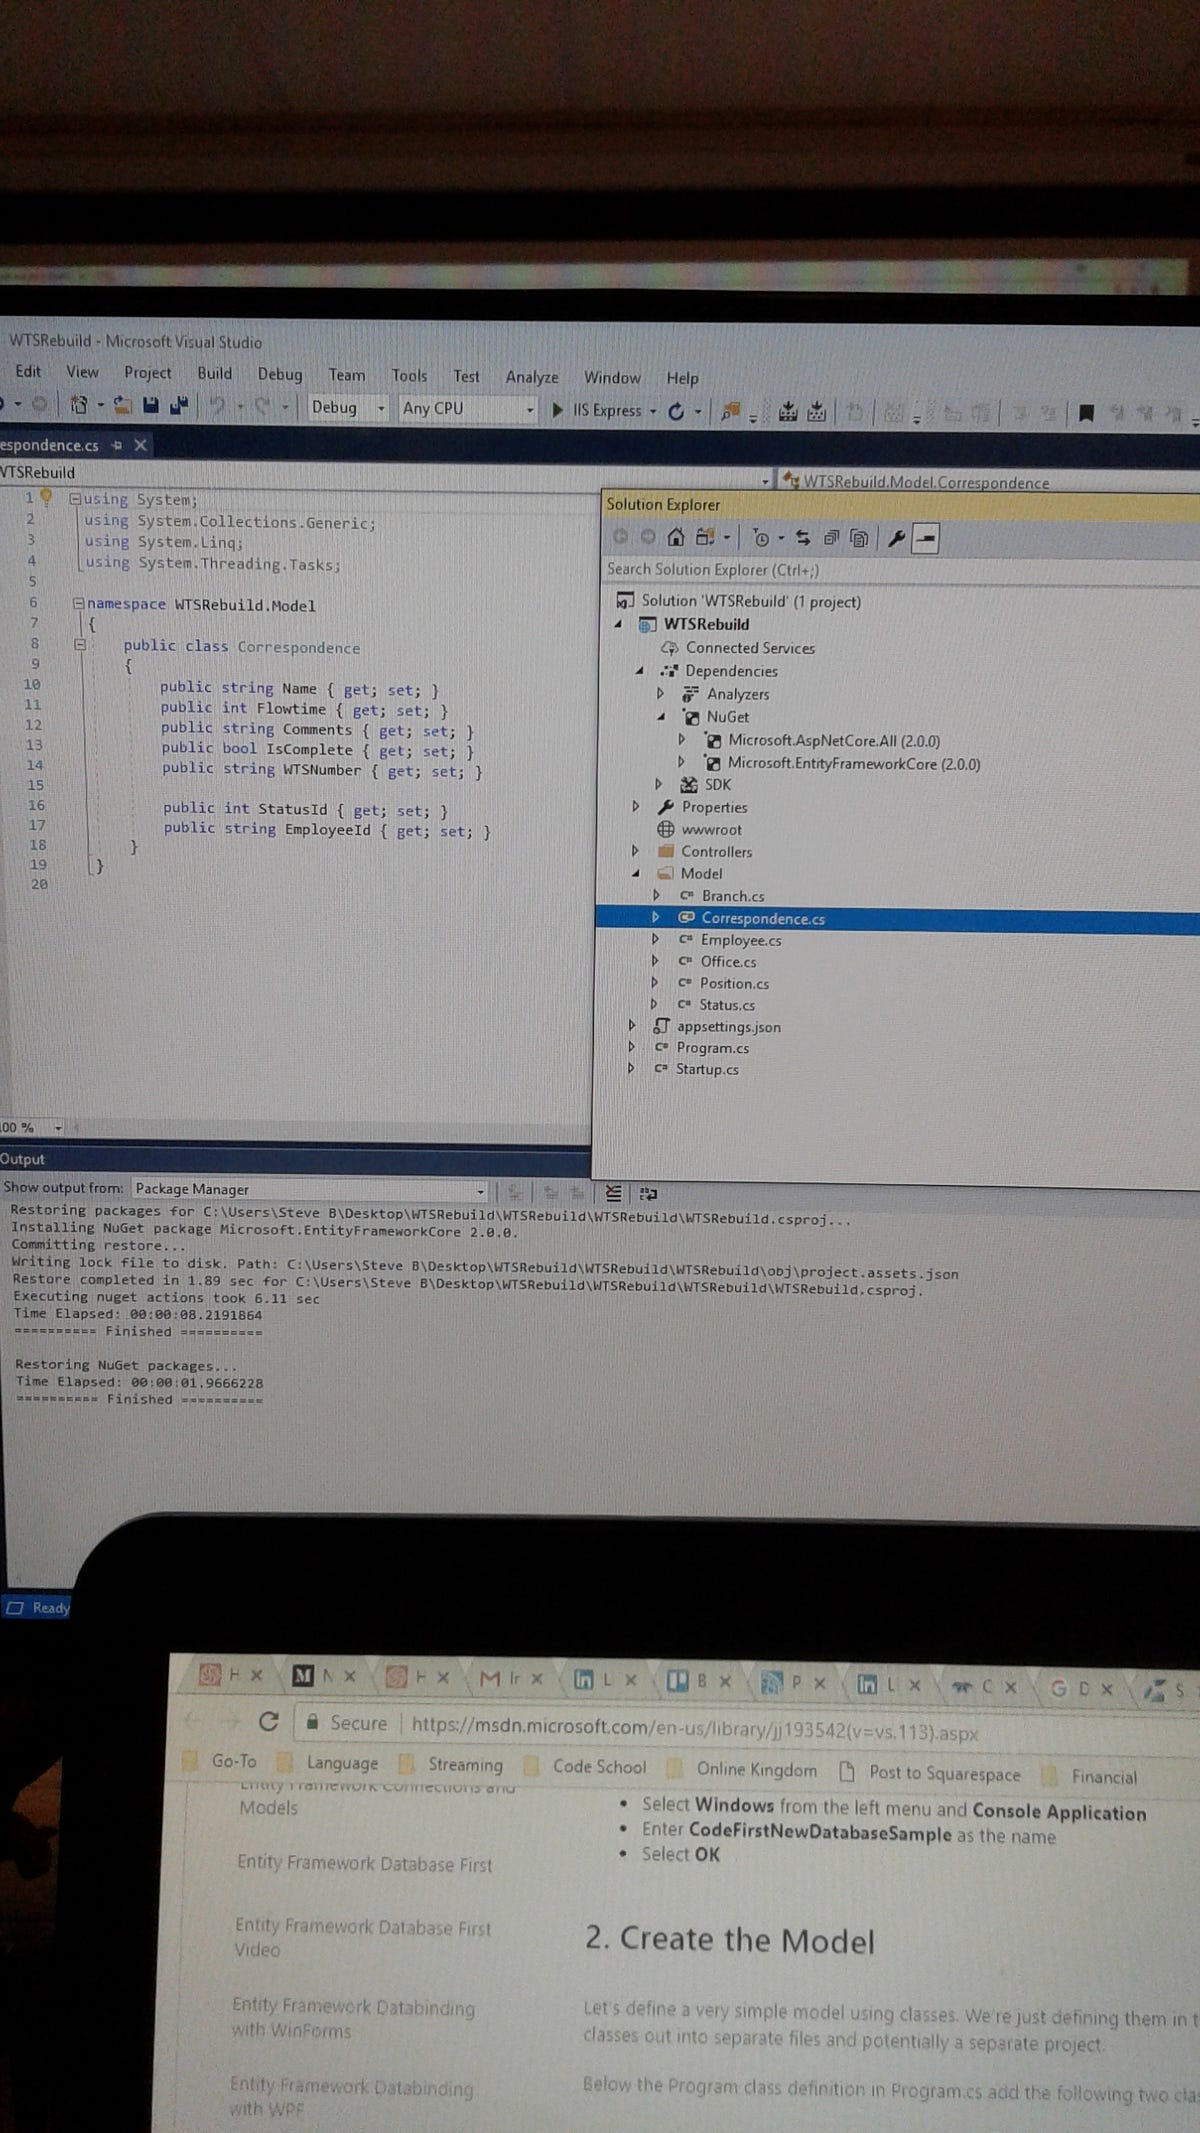Open the IIS Express launch options dropdown arrow
The width and height of the screenshot is (1200, 2133).
point(653,411)
